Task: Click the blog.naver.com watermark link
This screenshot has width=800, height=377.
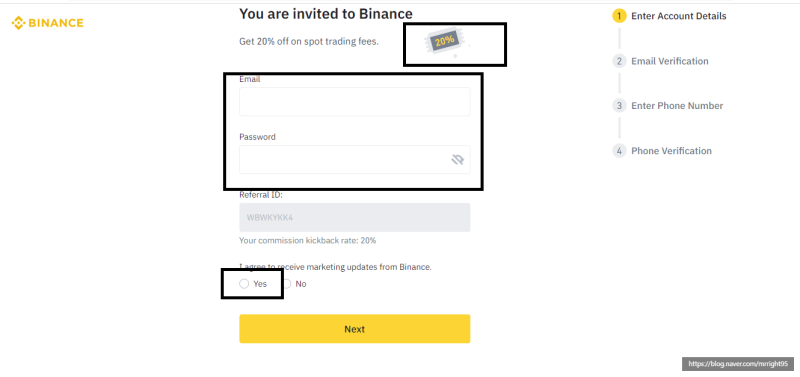Action: pyautogui.click(x=738, y=364)
